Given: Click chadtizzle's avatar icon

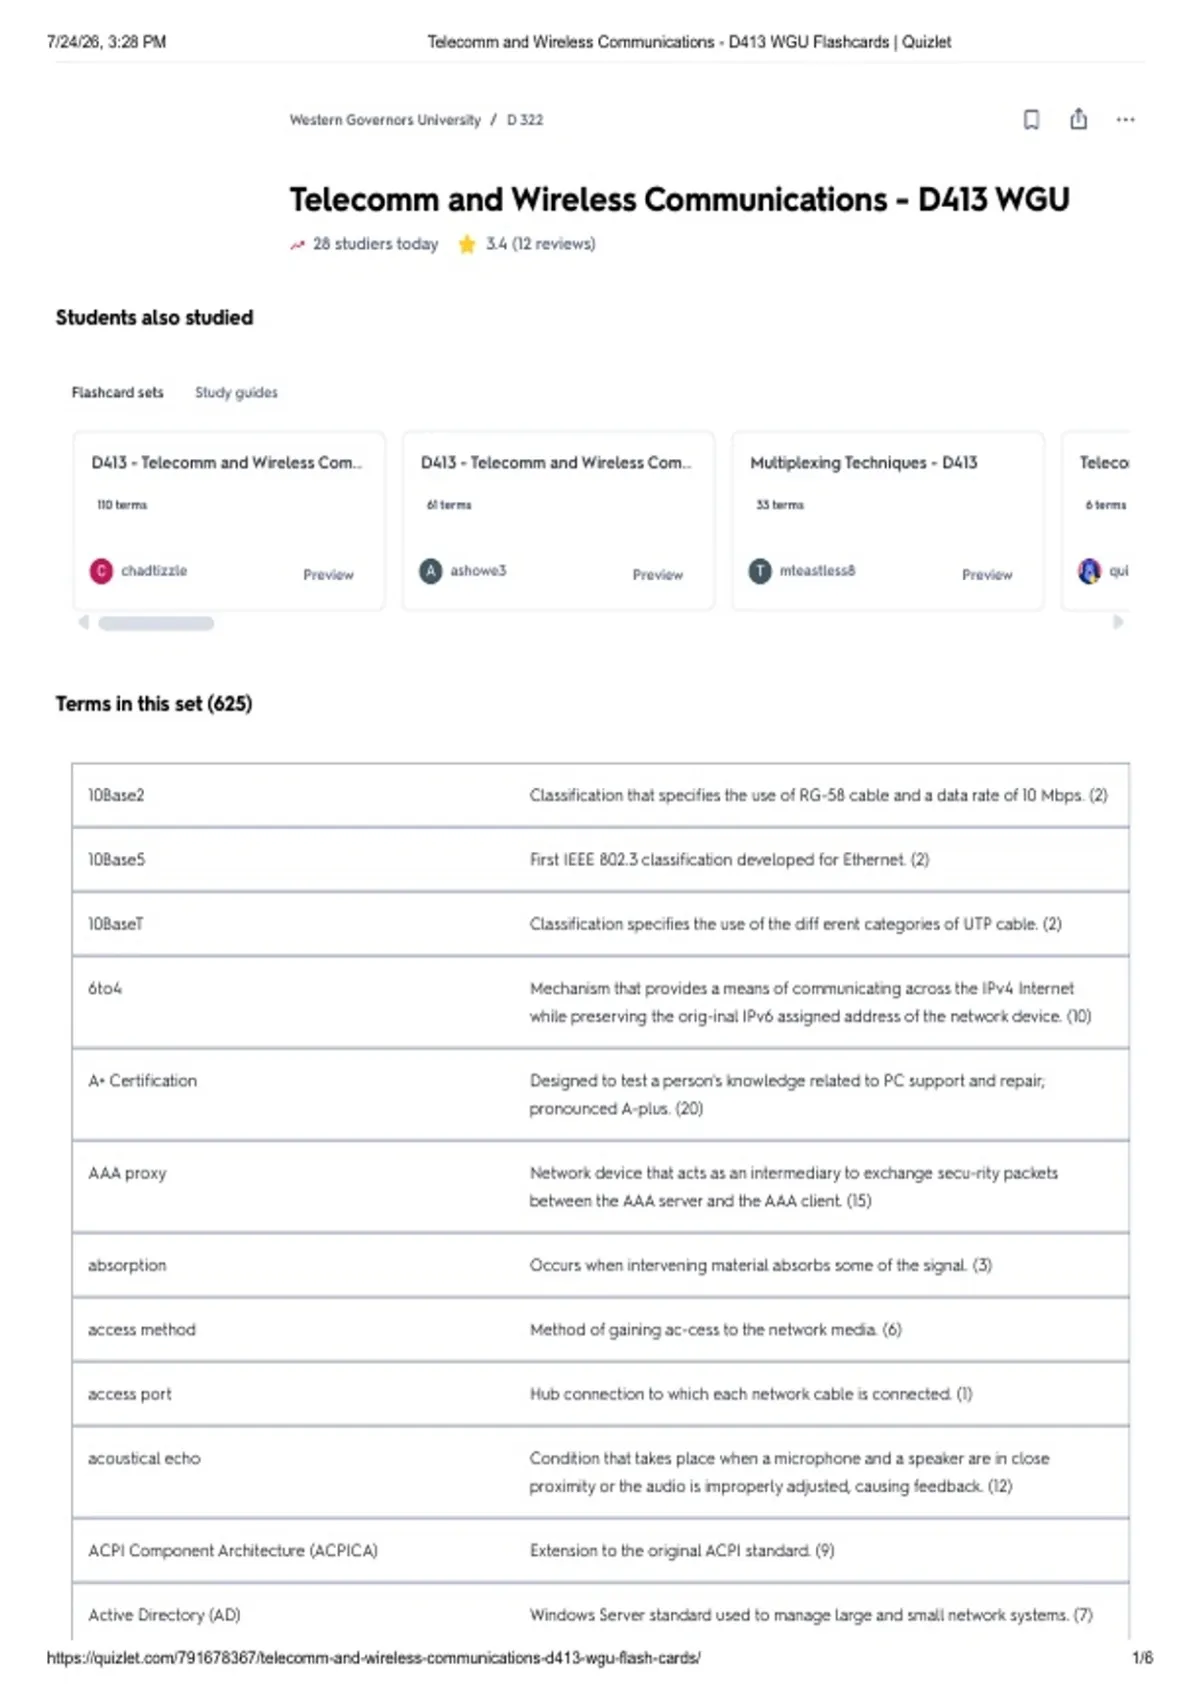Looking at the screenshot, I should [101, 571].
